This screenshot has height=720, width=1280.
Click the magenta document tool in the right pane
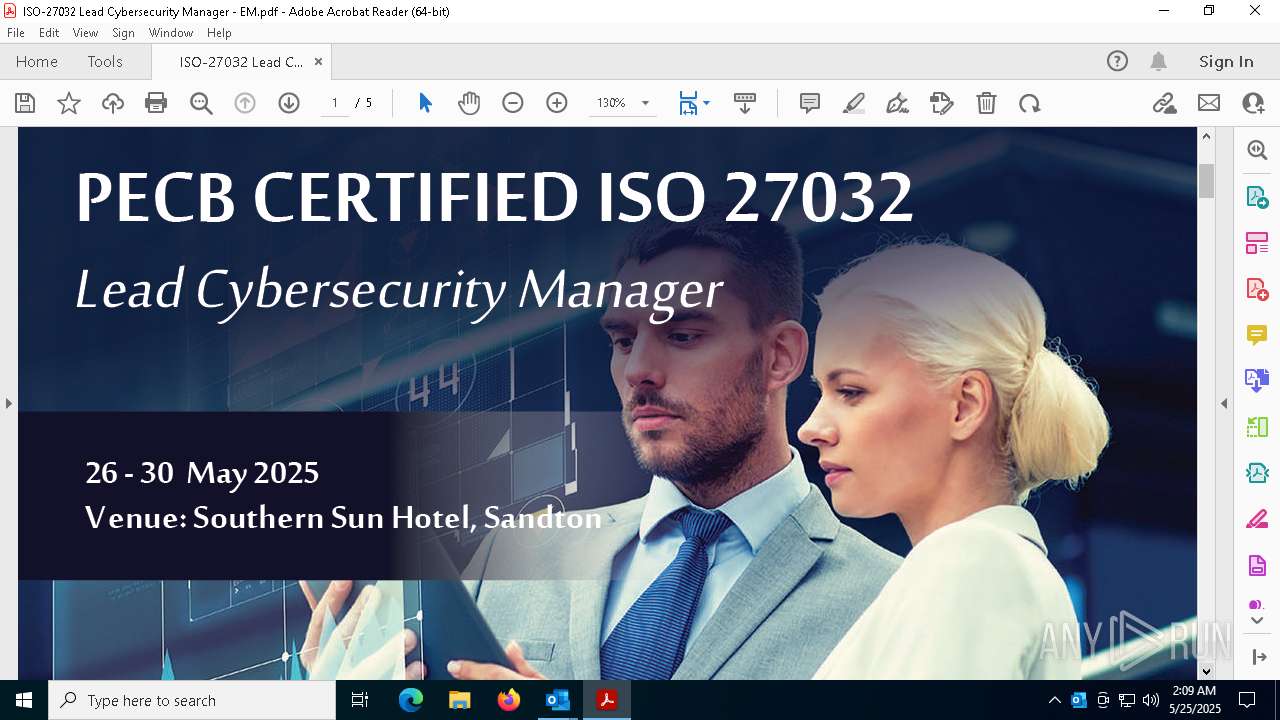(1257, 565)
